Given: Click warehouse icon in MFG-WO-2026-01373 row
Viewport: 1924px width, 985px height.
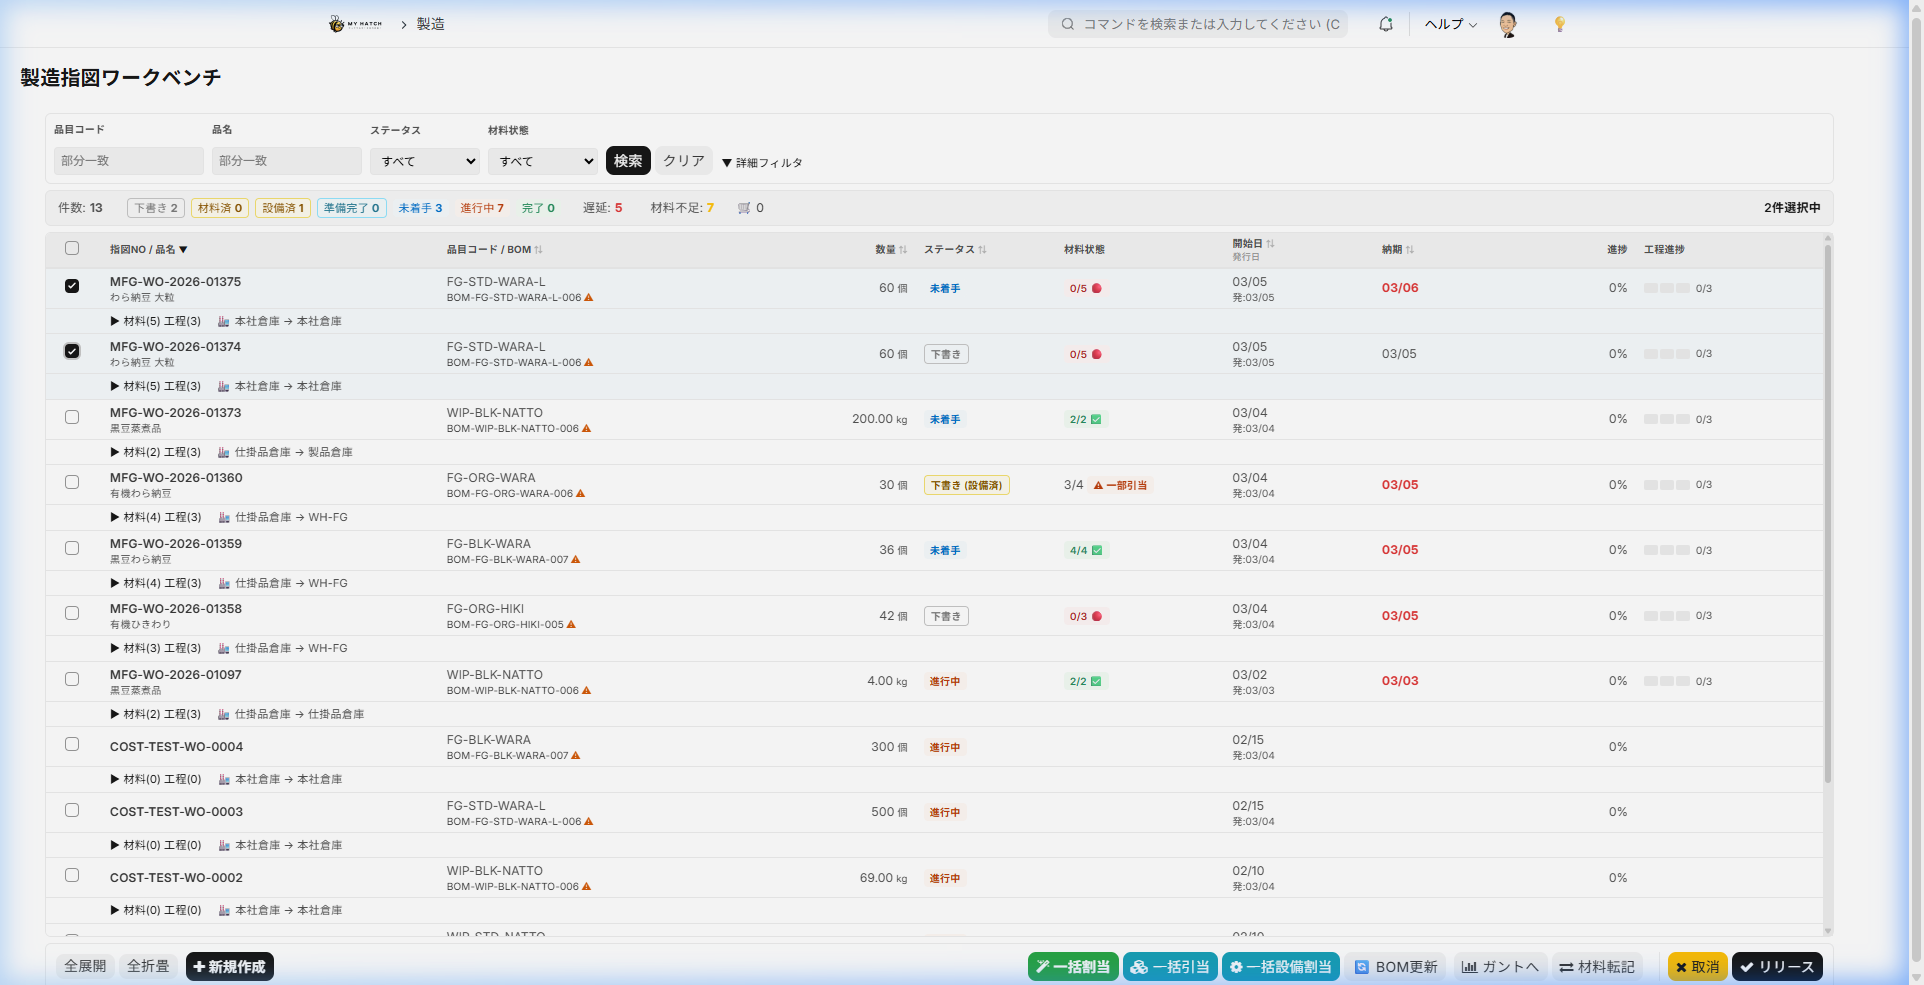Looking at the screenshot, I should click(x=224, y=452).
